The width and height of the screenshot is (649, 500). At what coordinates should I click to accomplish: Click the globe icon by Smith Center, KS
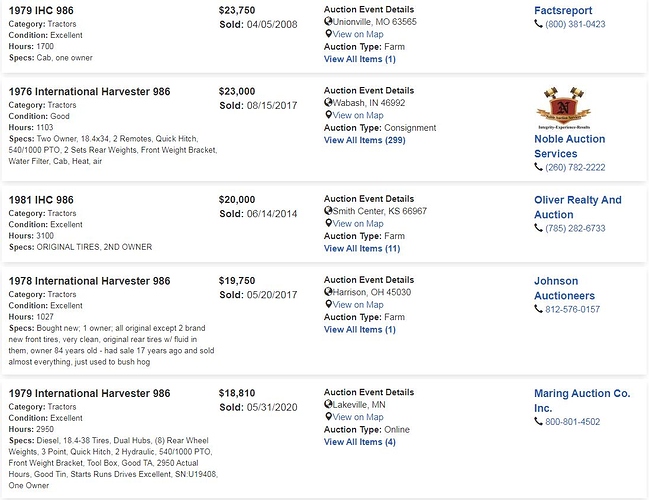point(328,211)
